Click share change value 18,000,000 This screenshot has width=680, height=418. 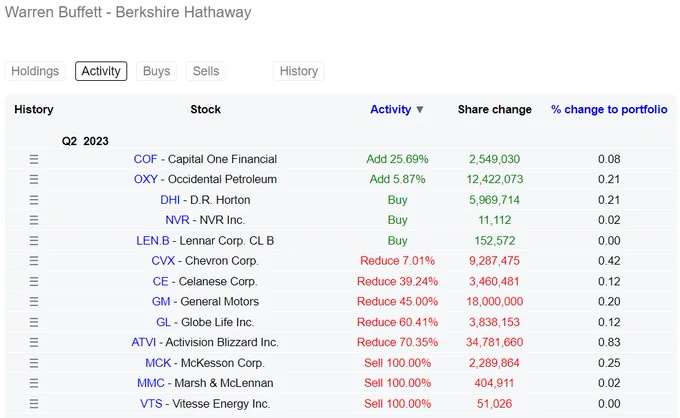pos(495,301)
